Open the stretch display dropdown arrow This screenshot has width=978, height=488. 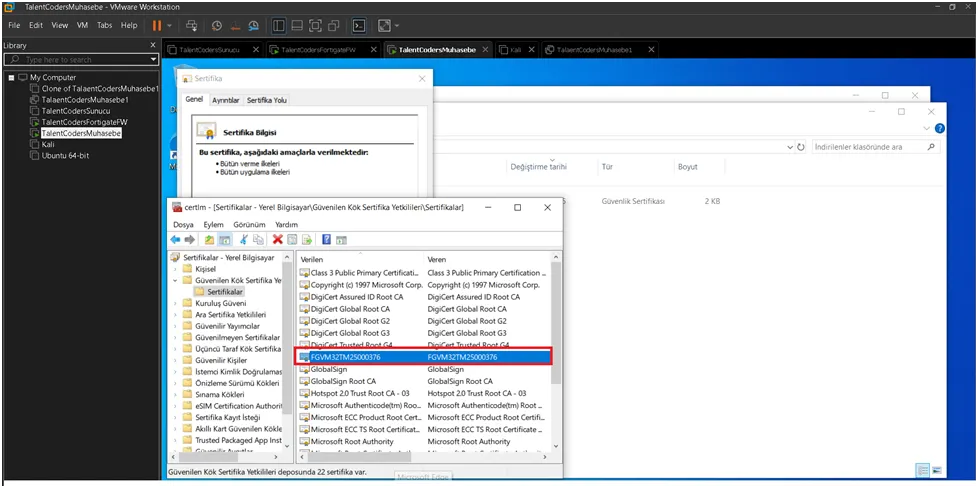pyautogui.click(x=396, y=26)
